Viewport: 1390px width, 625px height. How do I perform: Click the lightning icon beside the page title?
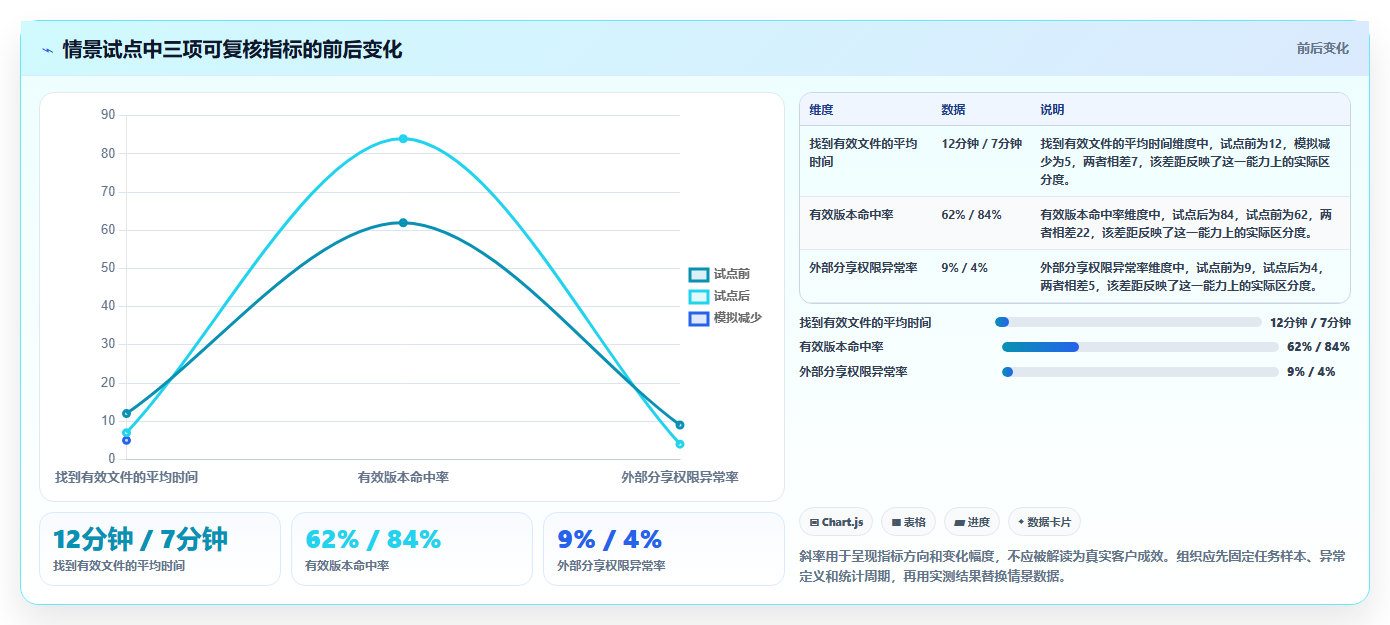(48, 49)
